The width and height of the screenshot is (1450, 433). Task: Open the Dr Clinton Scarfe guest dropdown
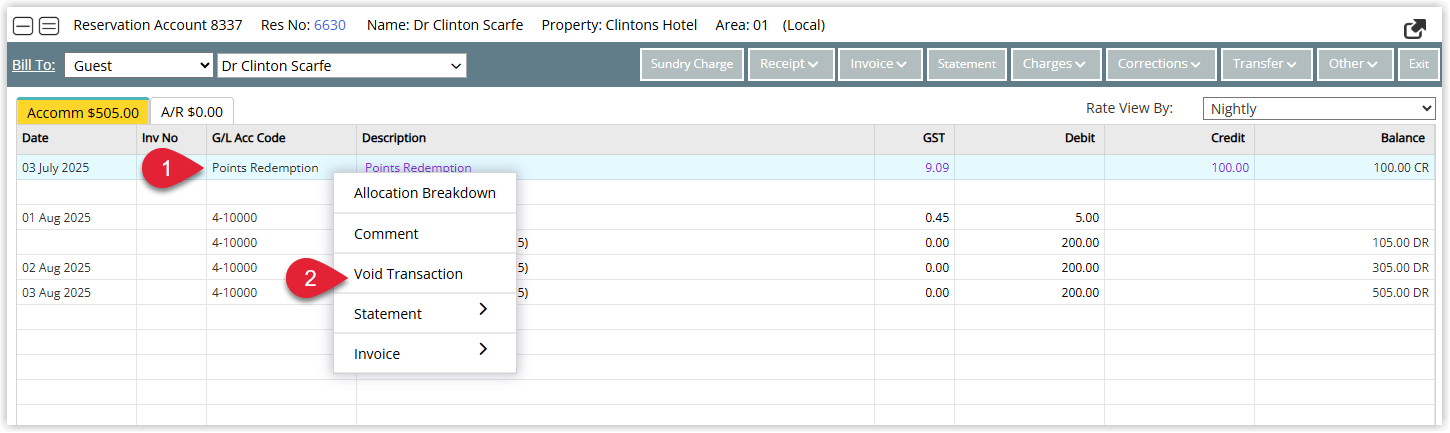[x=342, y=66]
